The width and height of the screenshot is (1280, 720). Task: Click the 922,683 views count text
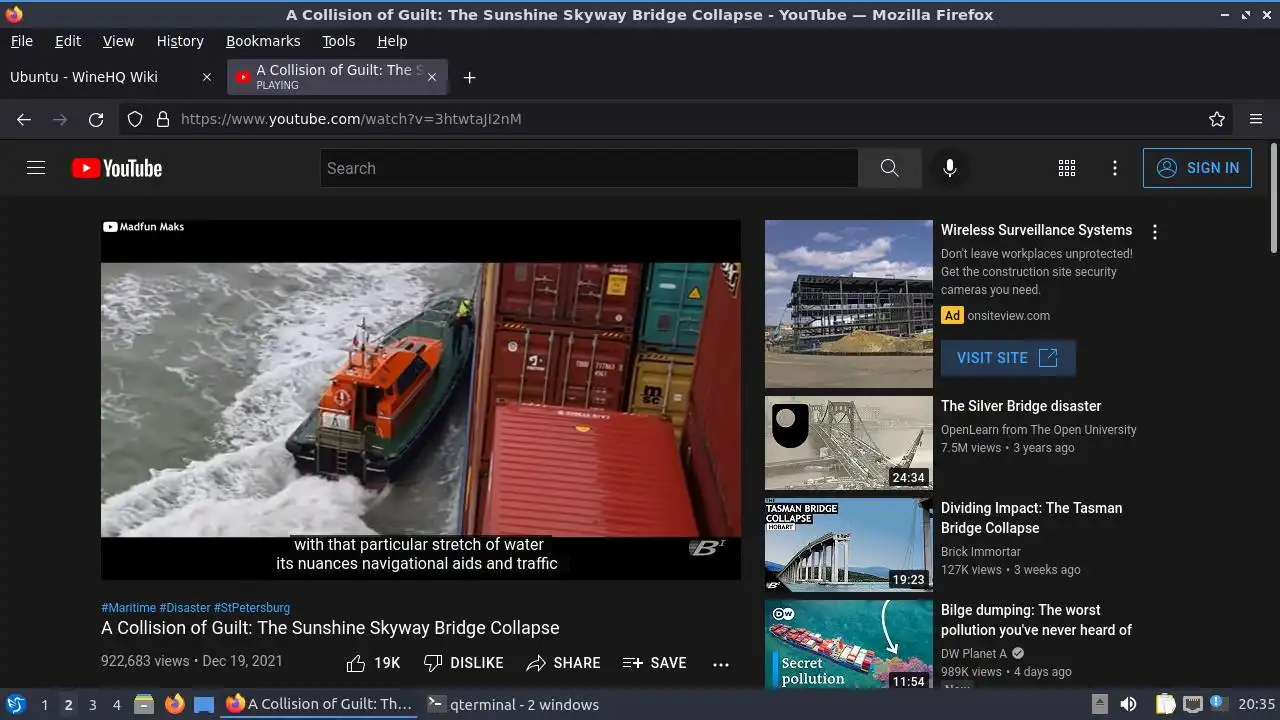(x=145, y=661)
